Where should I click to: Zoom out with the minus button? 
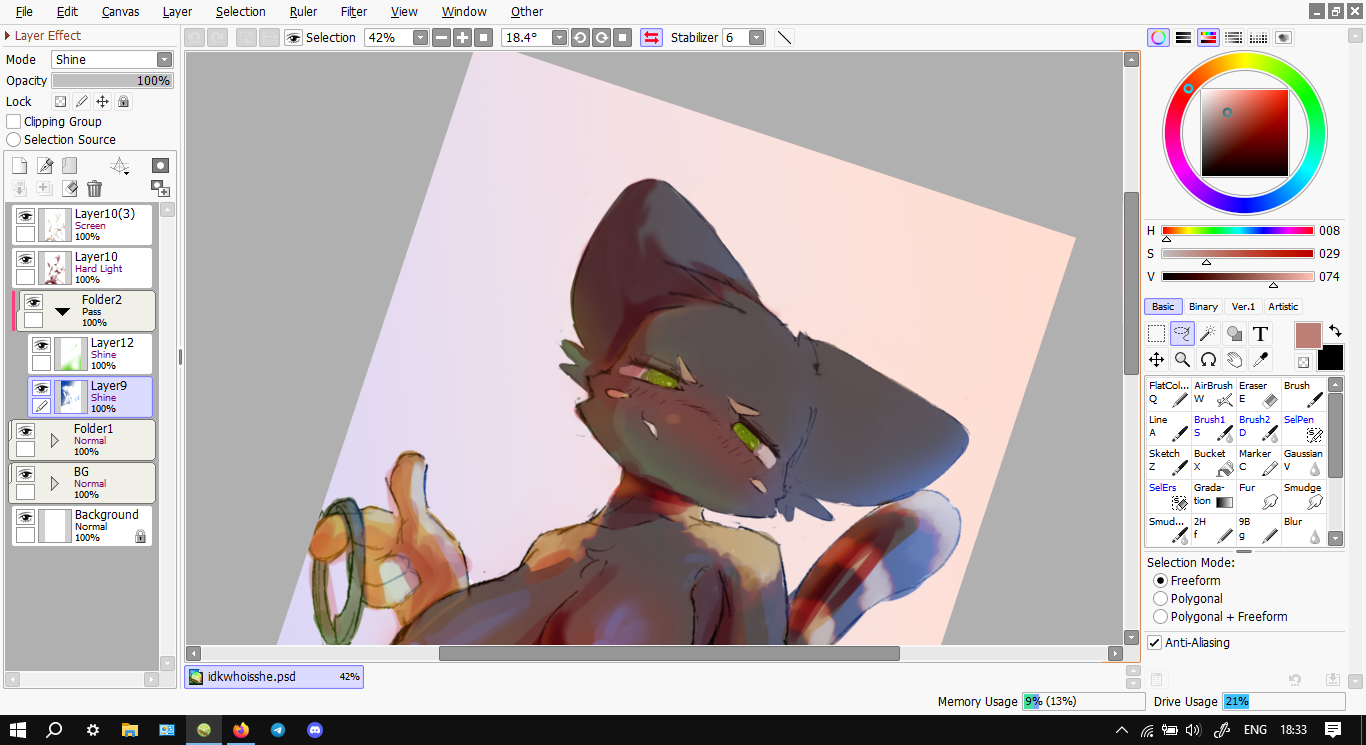[x=441, y=37]
